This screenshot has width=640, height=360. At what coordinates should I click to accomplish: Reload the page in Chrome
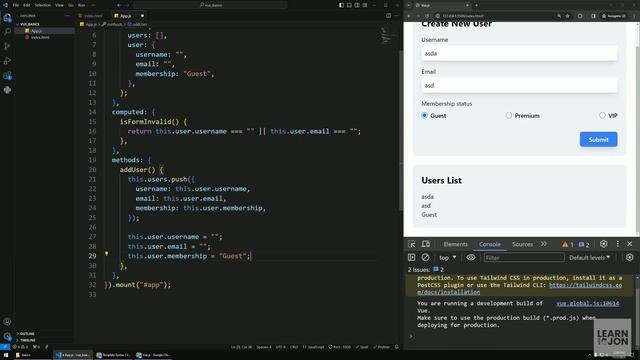click(427, 16)
